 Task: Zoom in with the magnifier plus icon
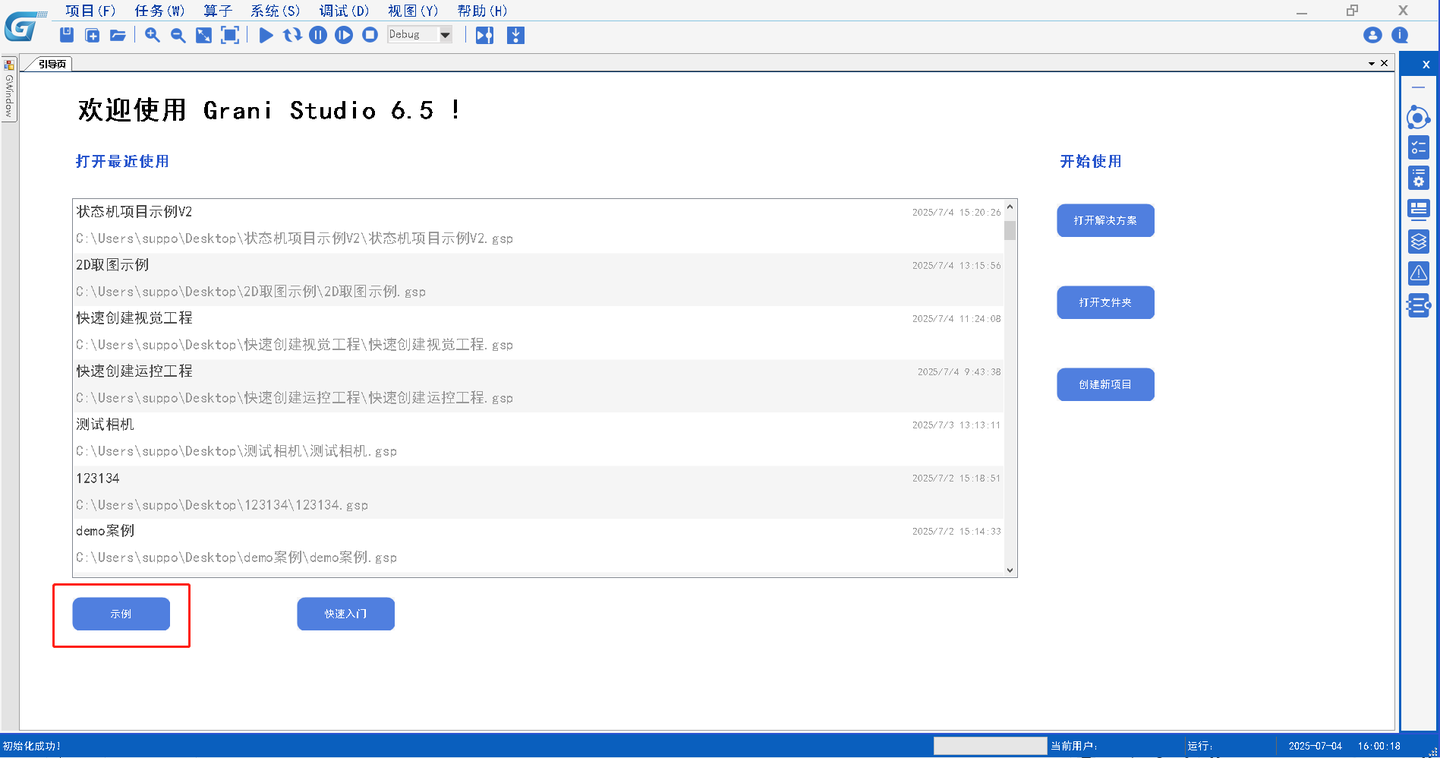[x=152, y=35]
